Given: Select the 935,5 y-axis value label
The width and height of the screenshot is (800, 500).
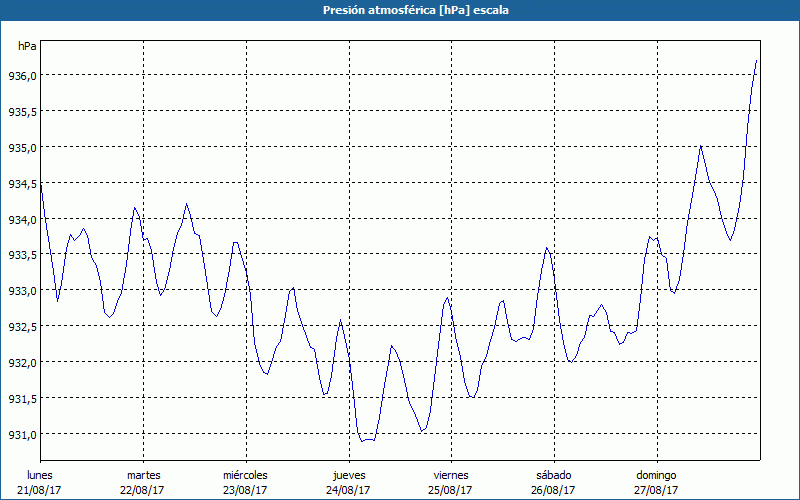Looking at the screenshot, I should 21,112.
